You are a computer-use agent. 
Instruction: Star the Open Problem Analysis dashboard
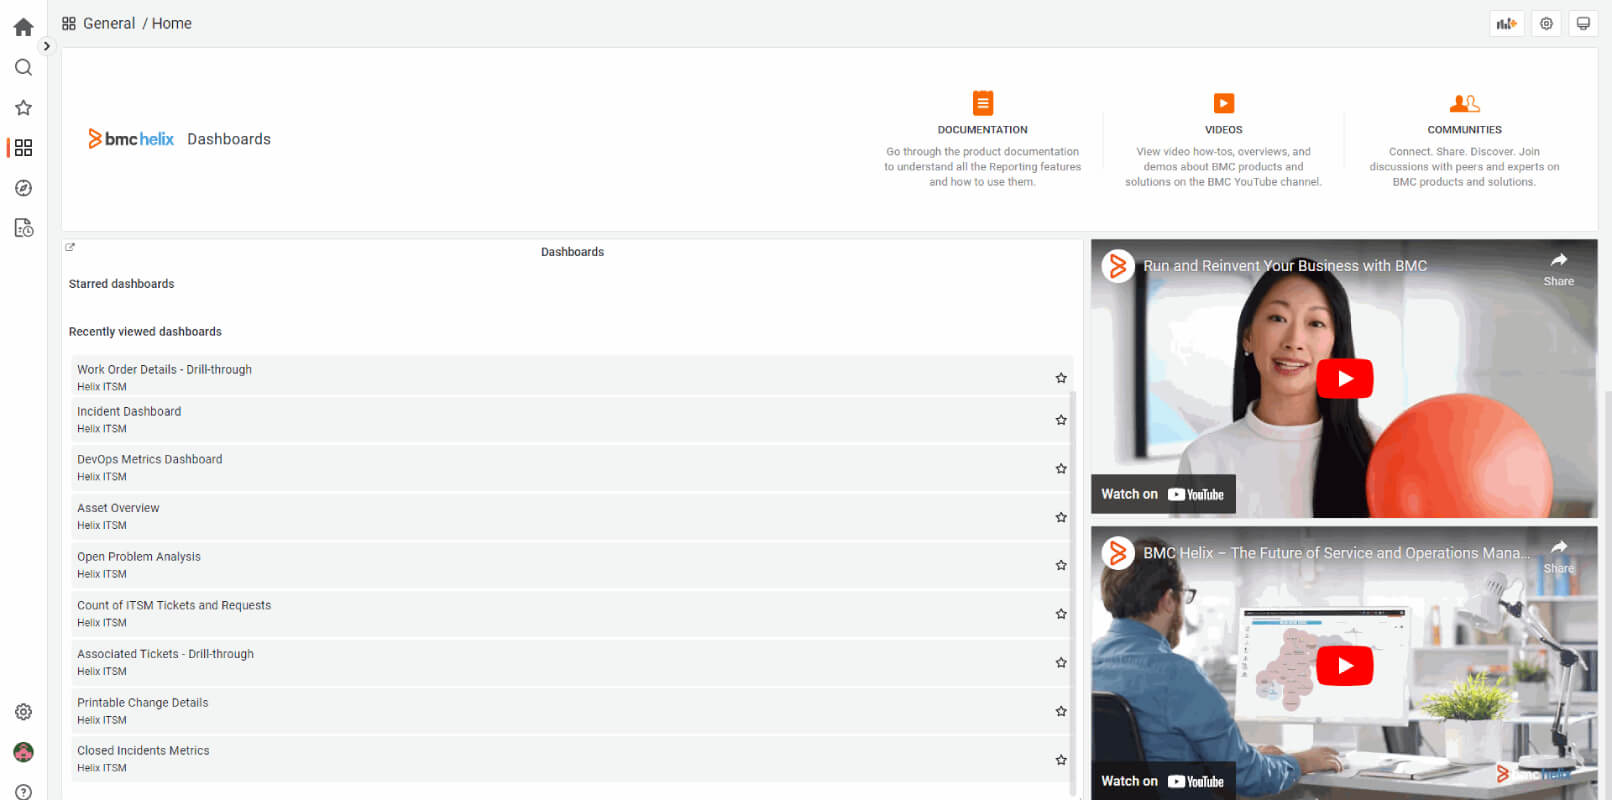(1061, 565)
